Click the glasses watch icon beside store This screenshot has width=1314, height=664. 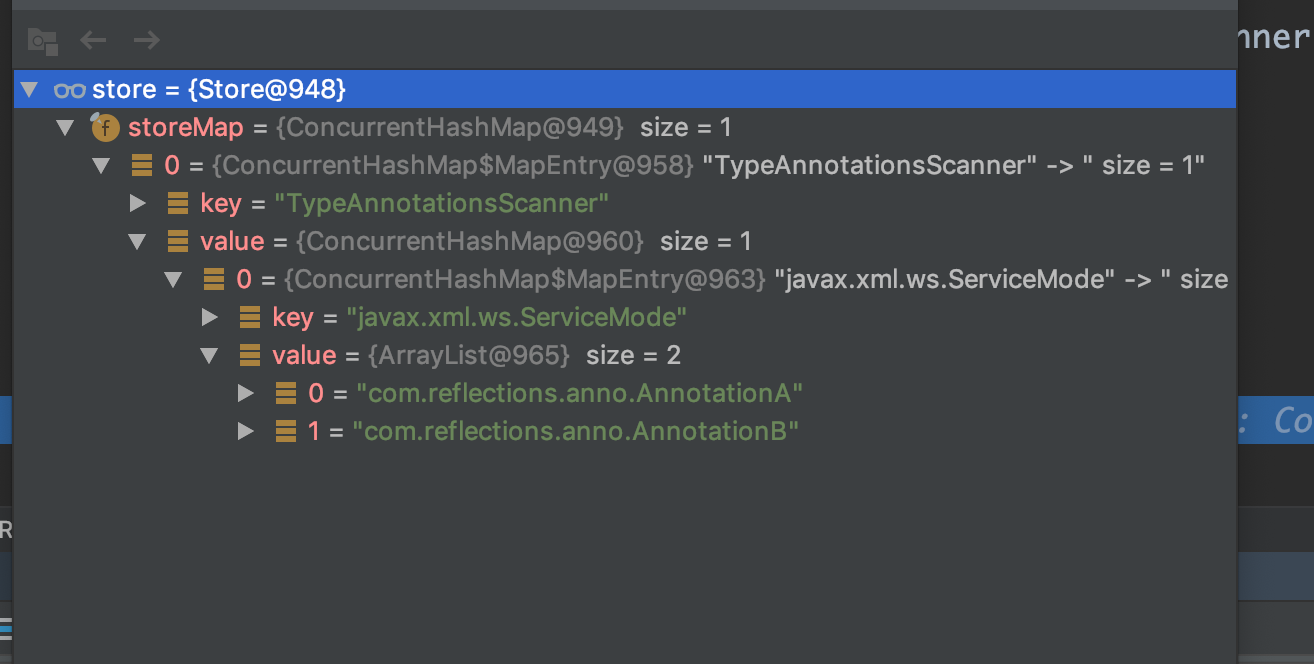[x=69, y=90]
